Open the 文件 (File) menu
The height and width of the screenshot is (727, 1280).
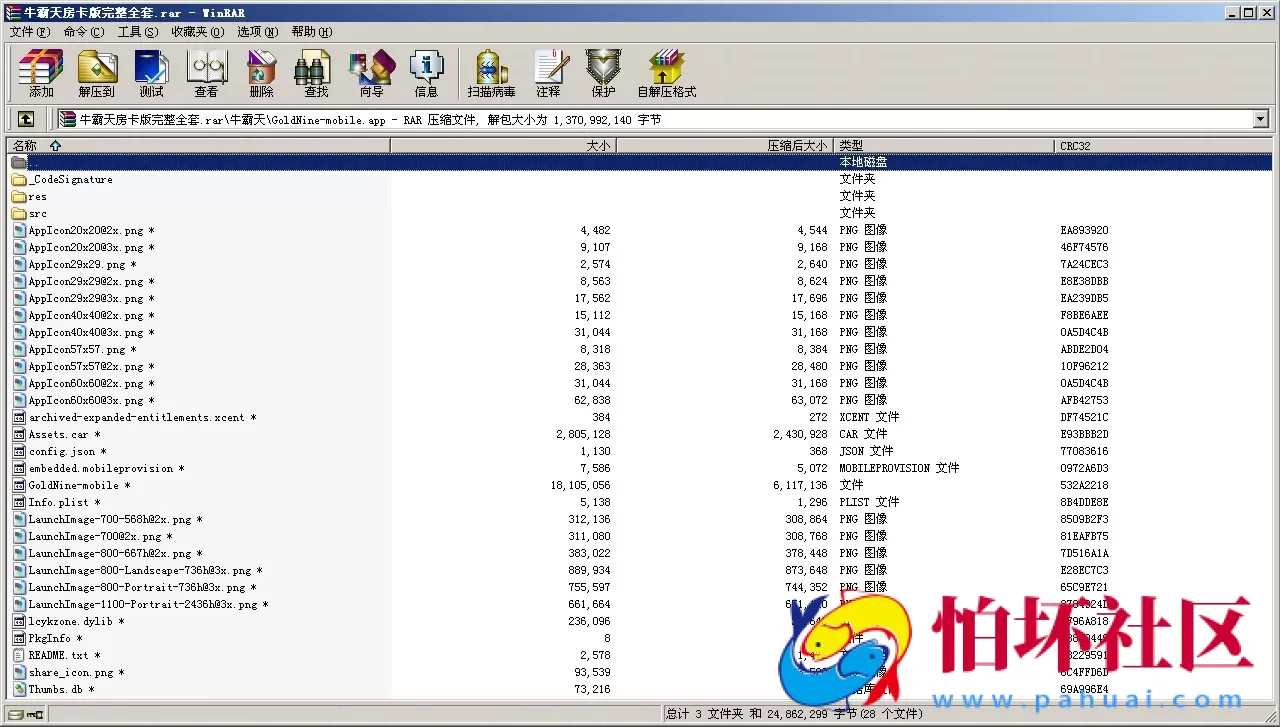pyautogui.click(x=29, y=32)
